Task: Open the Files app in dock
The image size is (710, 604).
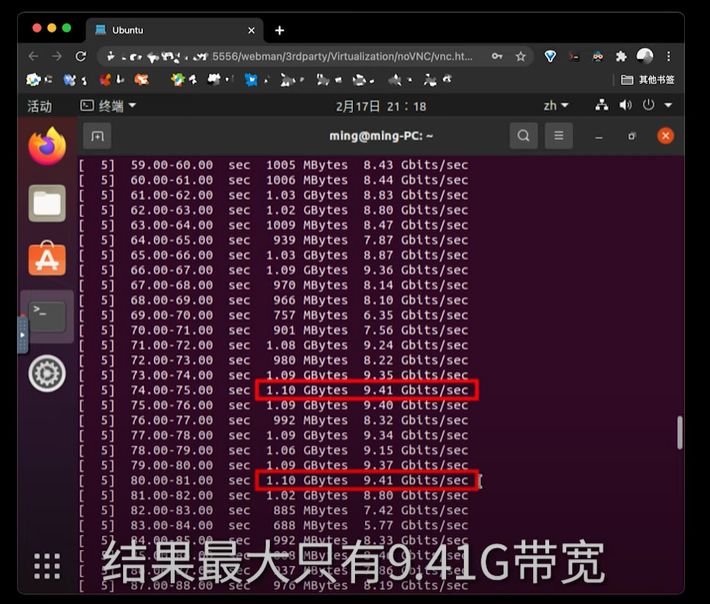Action: click(x=47, y=203)
